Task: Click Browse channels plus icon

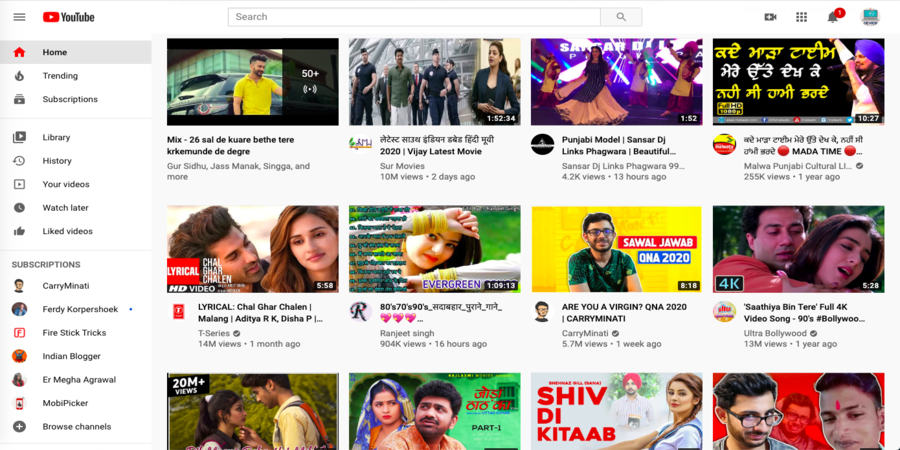Action: (20, 426)
